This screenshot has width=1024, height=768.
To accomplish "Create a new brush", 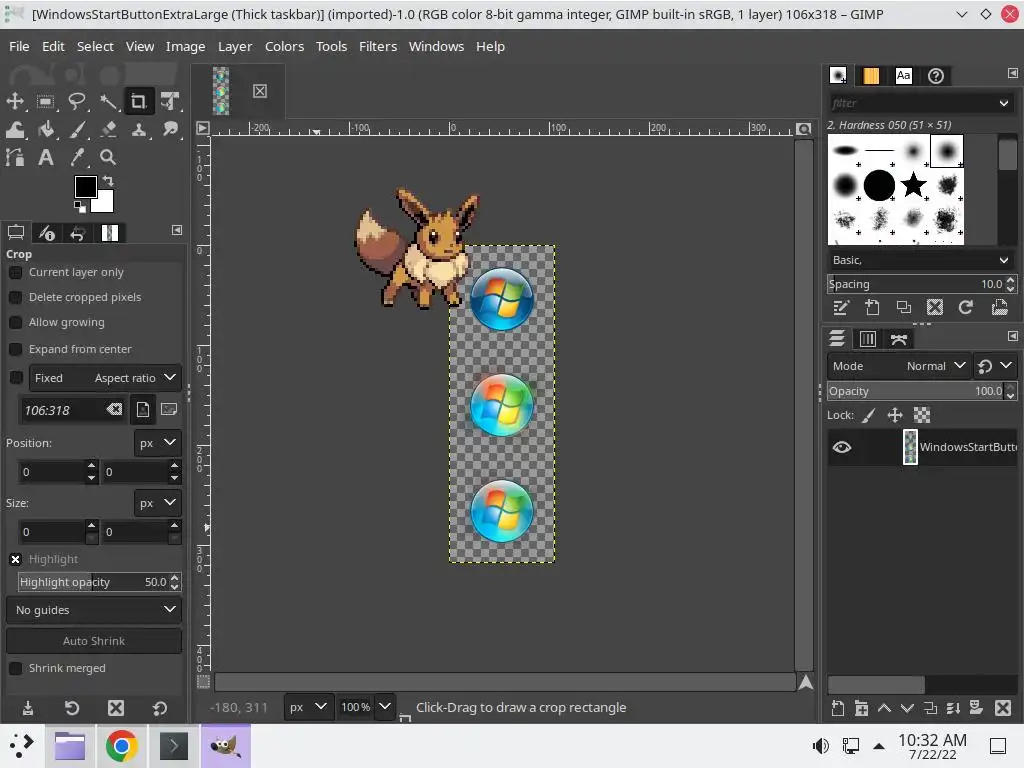I will point(872,308).
